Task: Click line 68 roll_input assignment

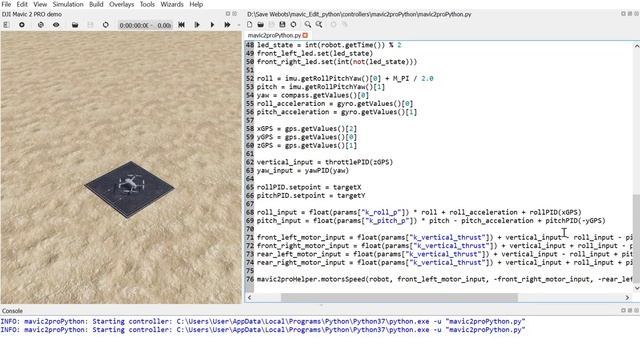Action: (419, 212)
